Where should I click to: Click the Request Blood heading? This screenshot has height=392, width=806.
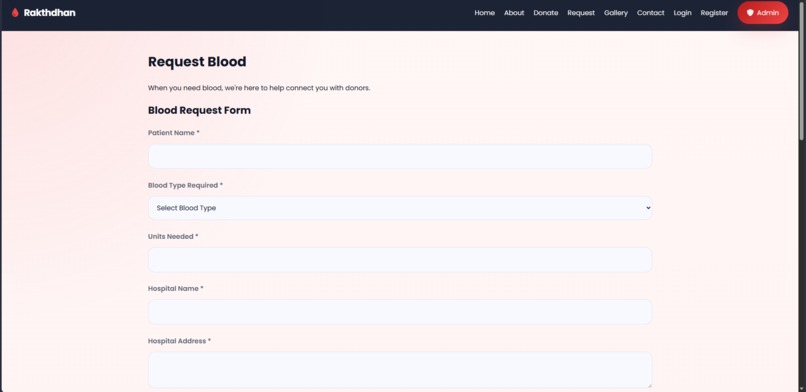point(197,62)
